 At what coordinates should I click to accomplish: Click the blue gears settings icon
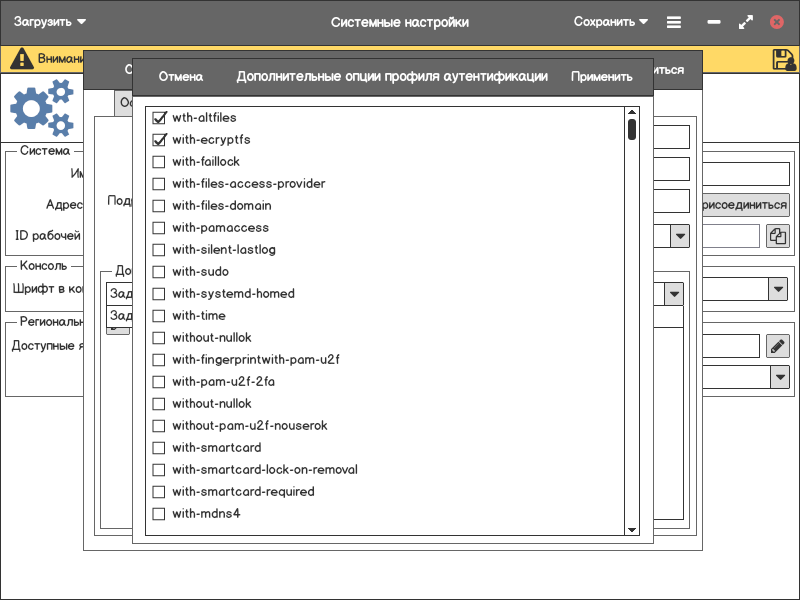coord(40,108)
